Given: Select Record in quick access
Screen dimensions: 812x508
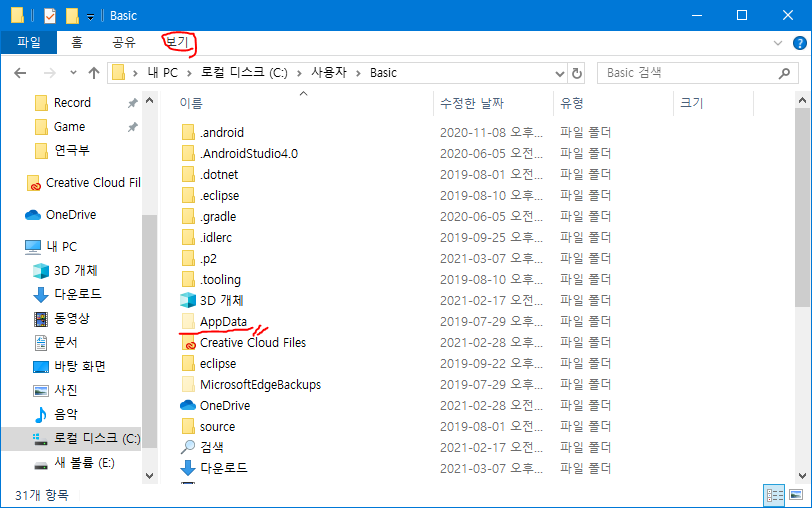Looking at the screenshot, I should [x=72, y=103].
